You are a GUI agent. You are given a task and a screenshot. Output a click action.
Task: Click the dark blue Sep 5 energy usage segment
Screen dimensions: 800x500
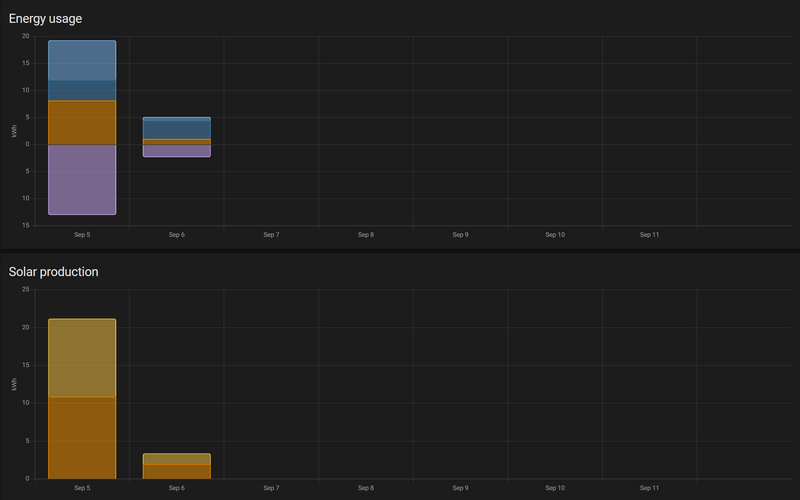82,90
